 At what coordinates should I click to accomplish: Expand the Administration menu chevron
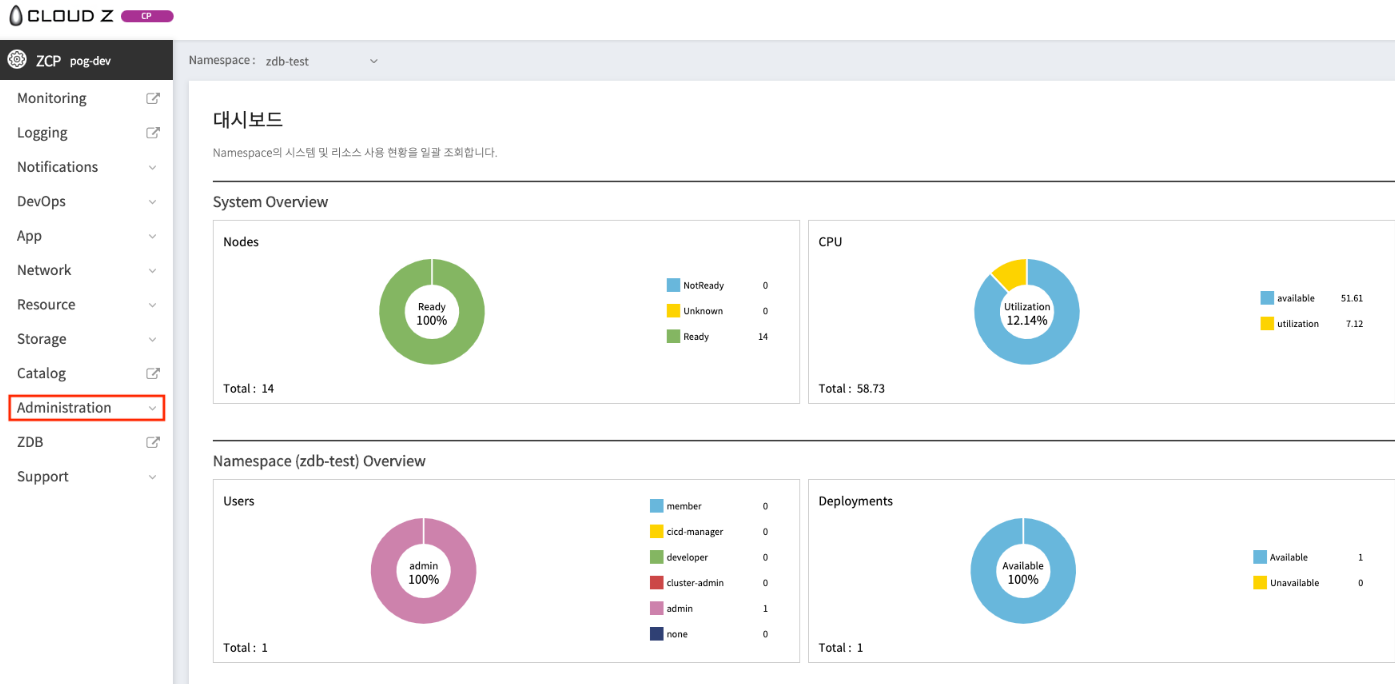(x=153, y=408)
